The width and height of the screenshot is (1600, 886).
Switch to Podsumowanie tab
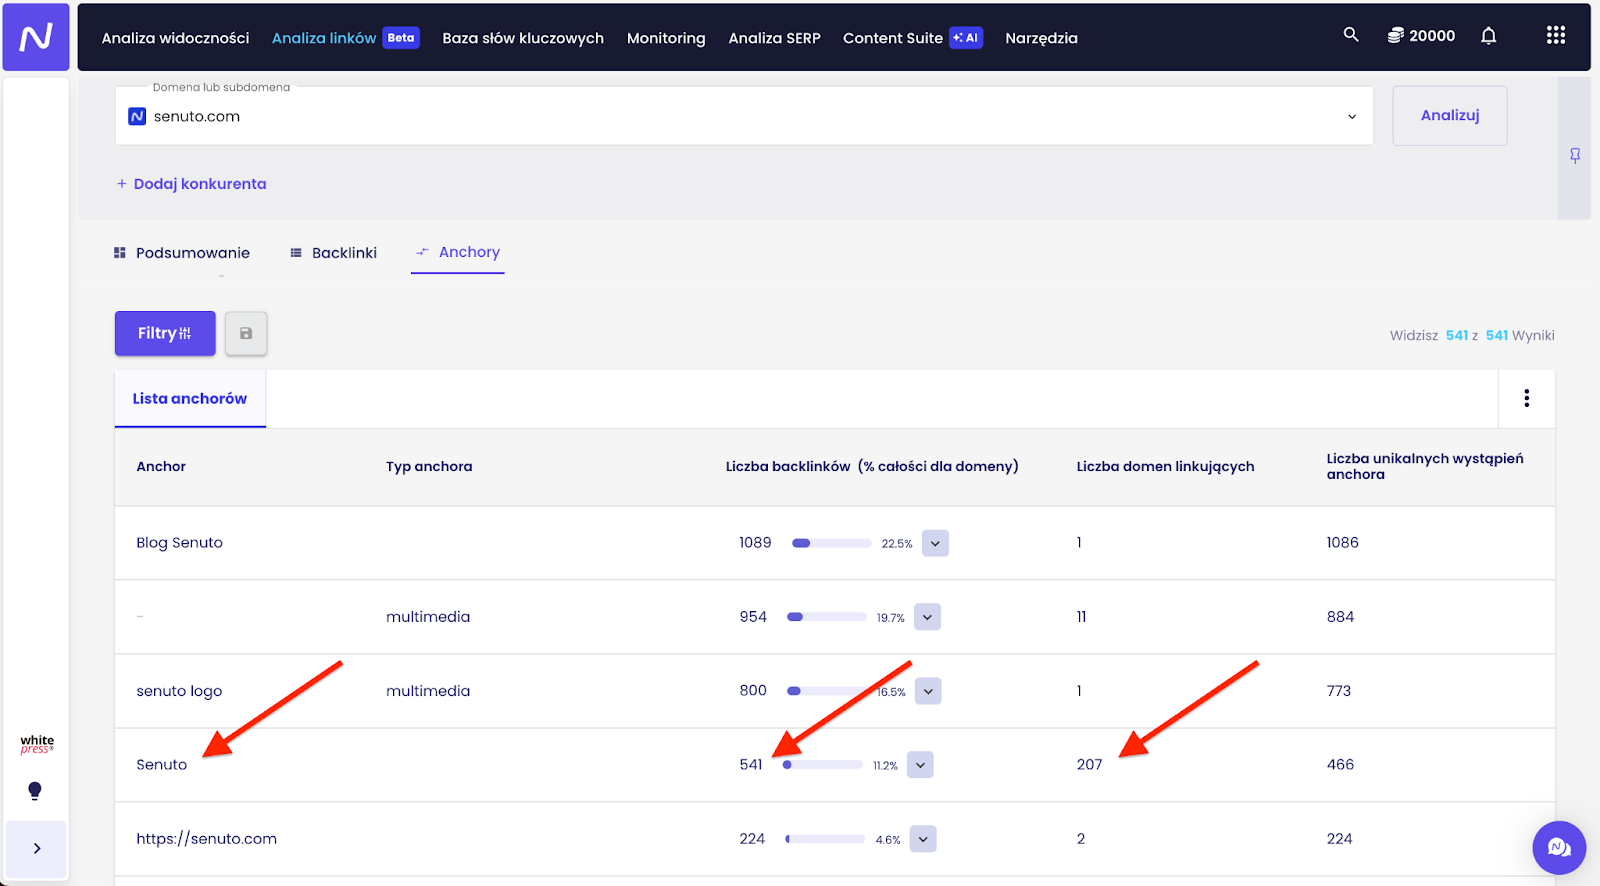pyautogui.click(x=182, y=253)
